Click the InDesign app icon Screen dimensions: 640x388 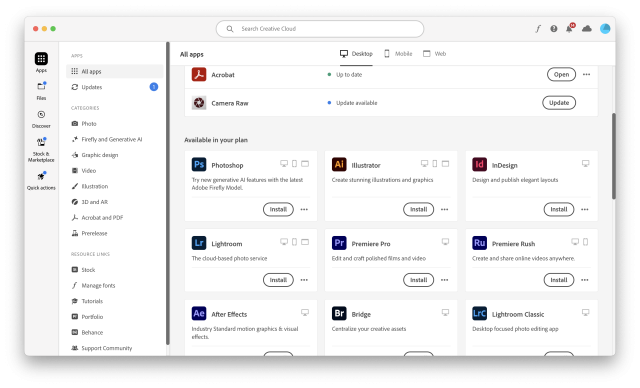pos(480,164)
